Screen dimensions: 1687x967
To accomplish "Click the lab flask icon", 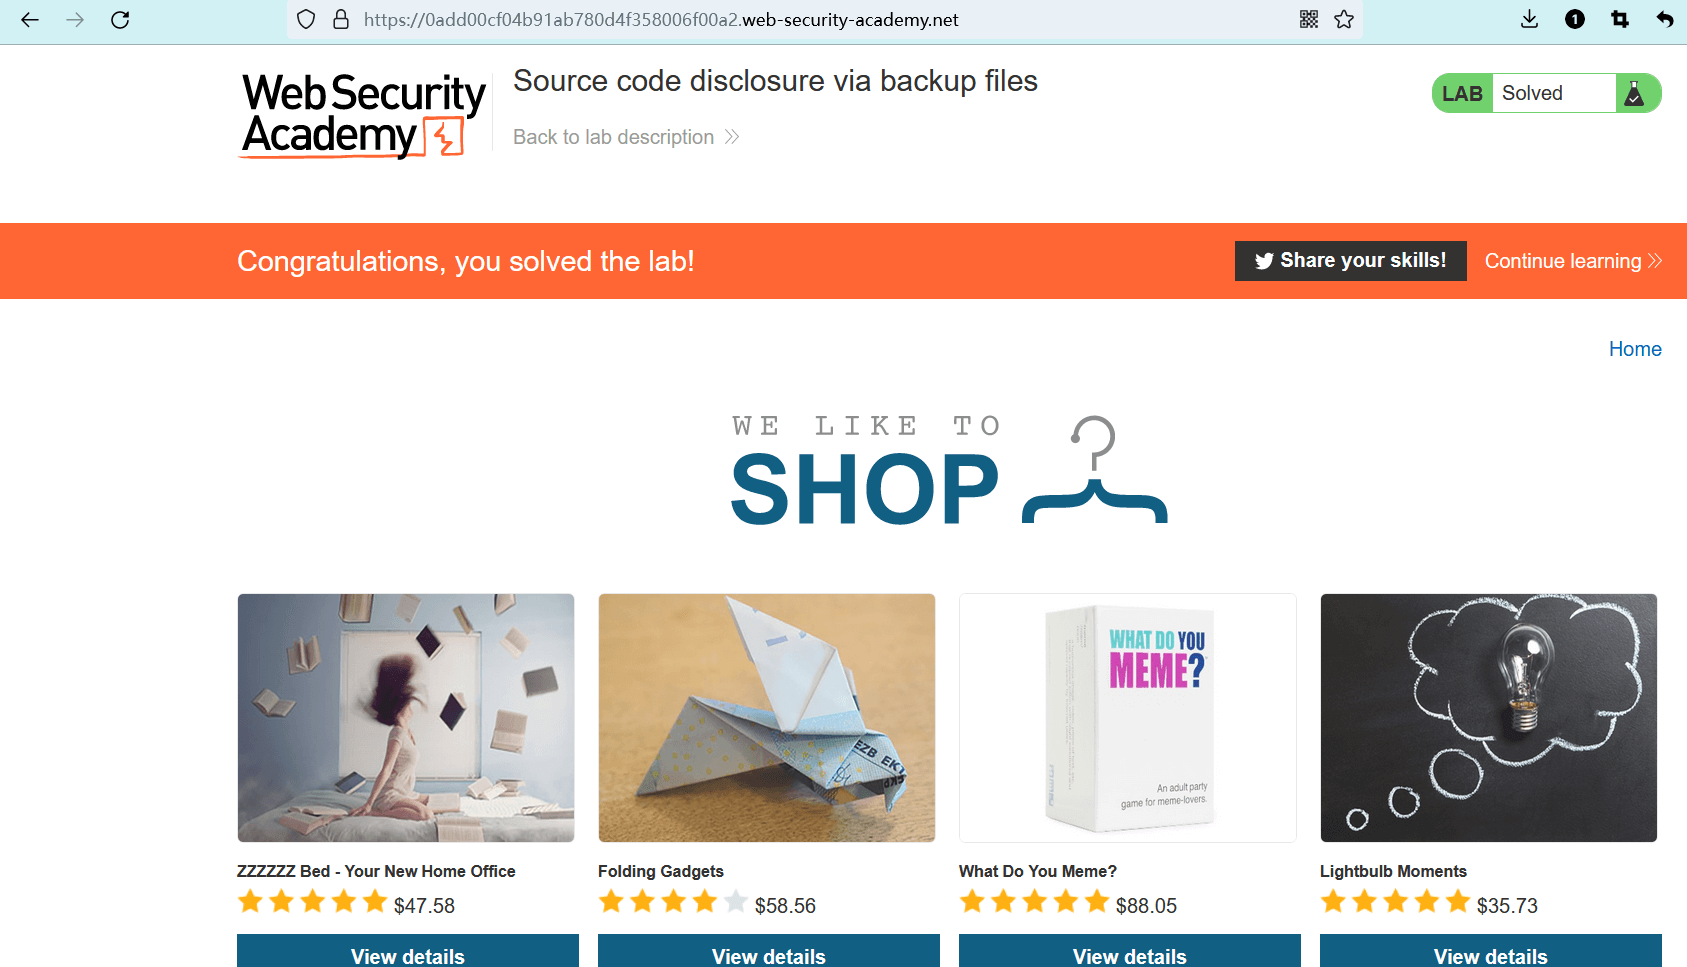I will pyautogui.click(x=1635, y=94).
